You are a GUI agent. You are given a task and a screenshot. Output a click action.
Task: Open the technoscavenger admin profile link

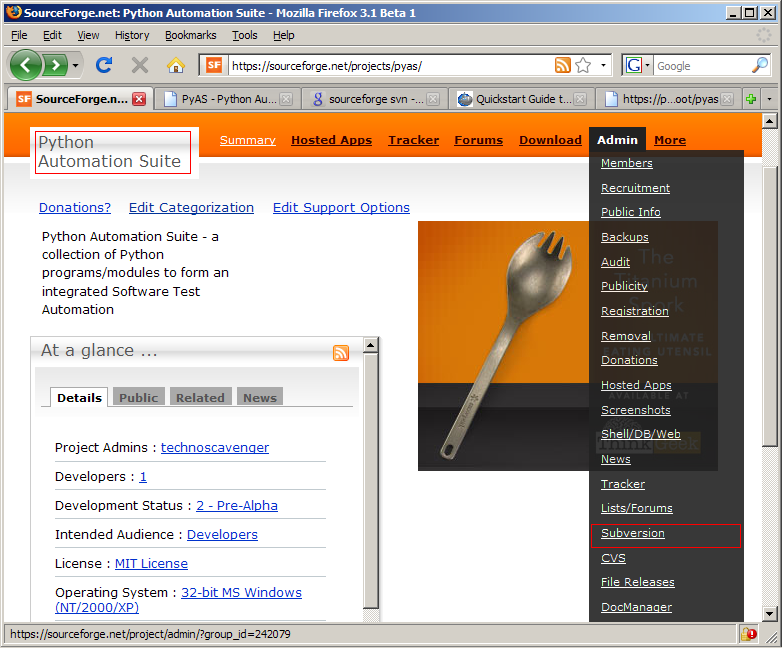tap(215, 447)
